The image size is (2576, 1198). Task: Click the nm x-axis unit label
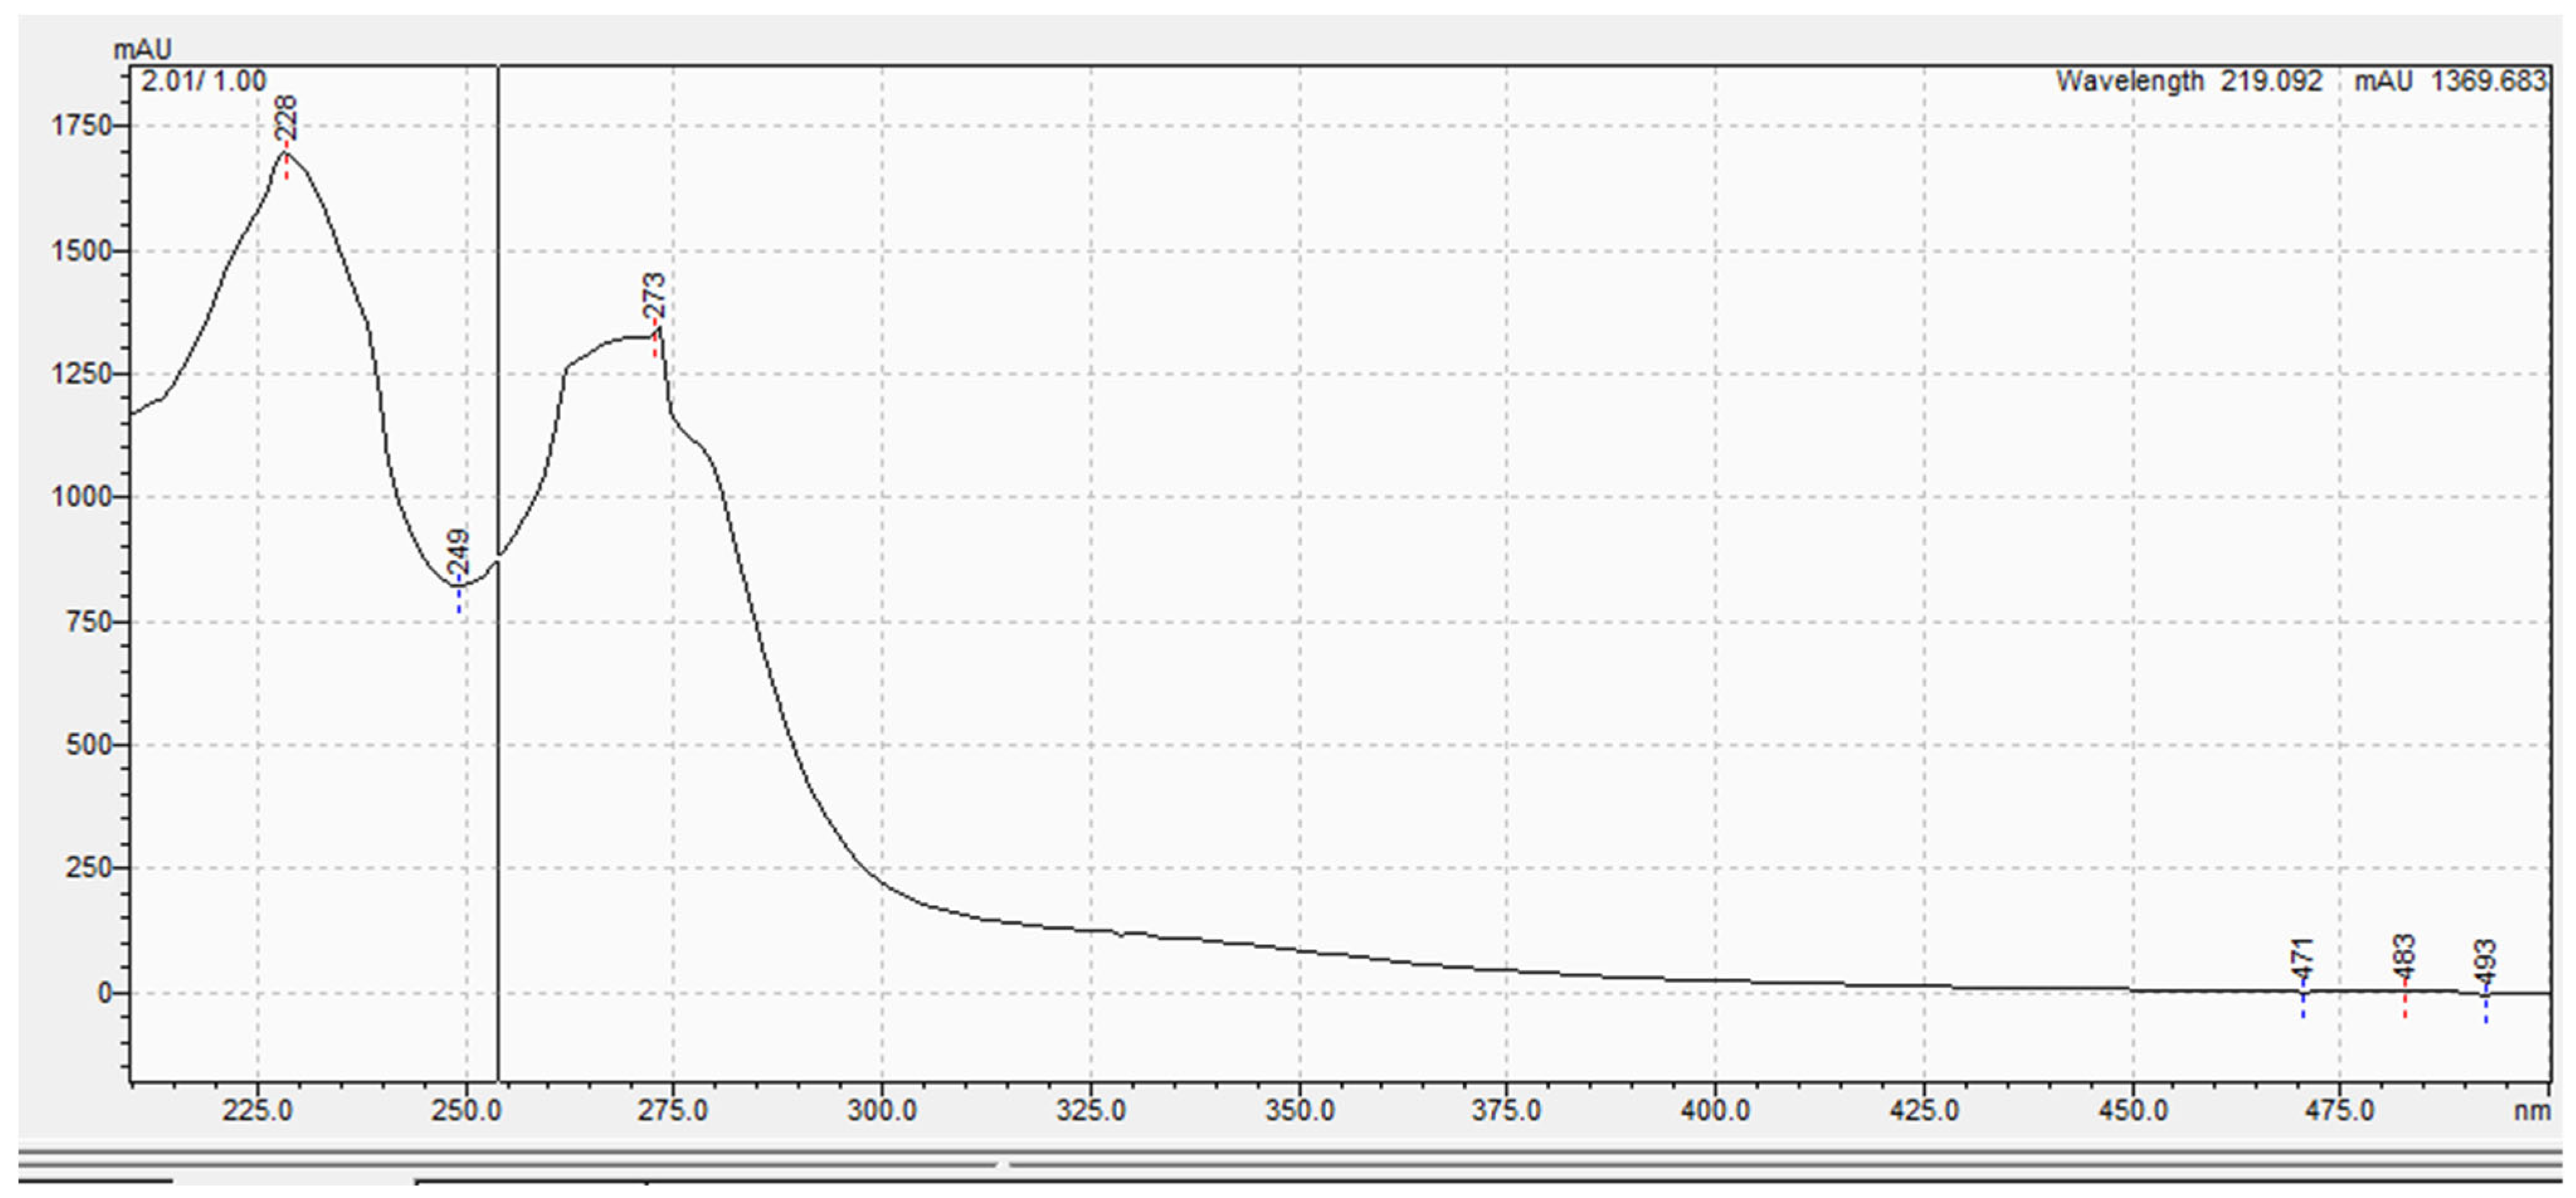(x=2532, y=1111)
